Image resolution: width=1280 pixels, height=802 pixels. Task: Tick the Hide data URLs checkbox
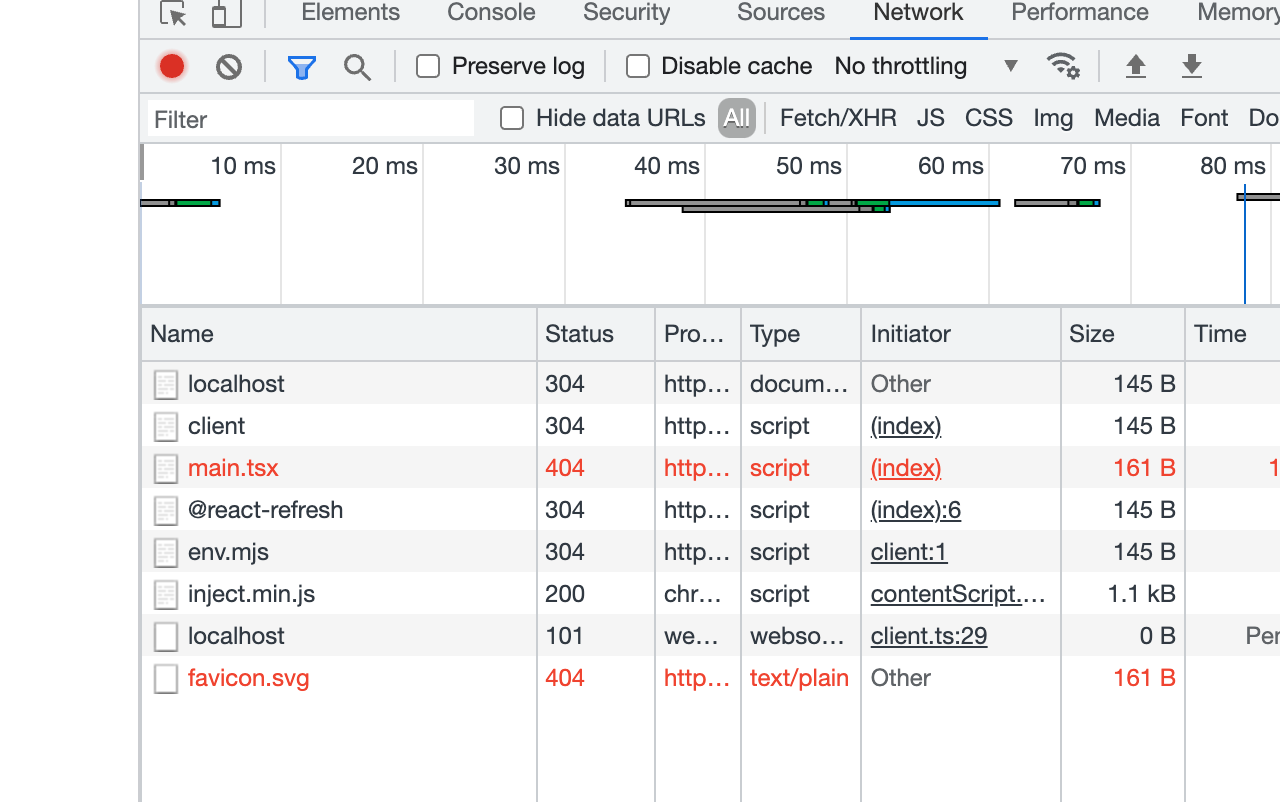(x=512, y=118)
